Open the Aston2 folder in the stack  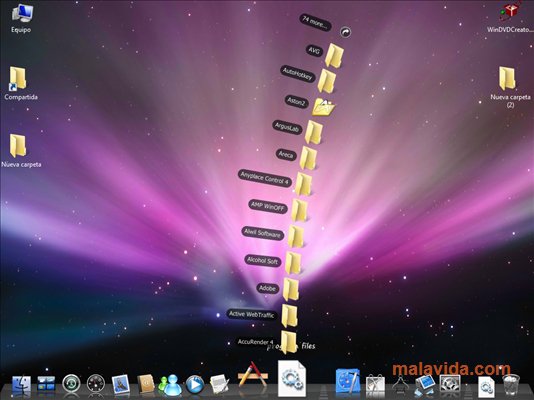324,107
